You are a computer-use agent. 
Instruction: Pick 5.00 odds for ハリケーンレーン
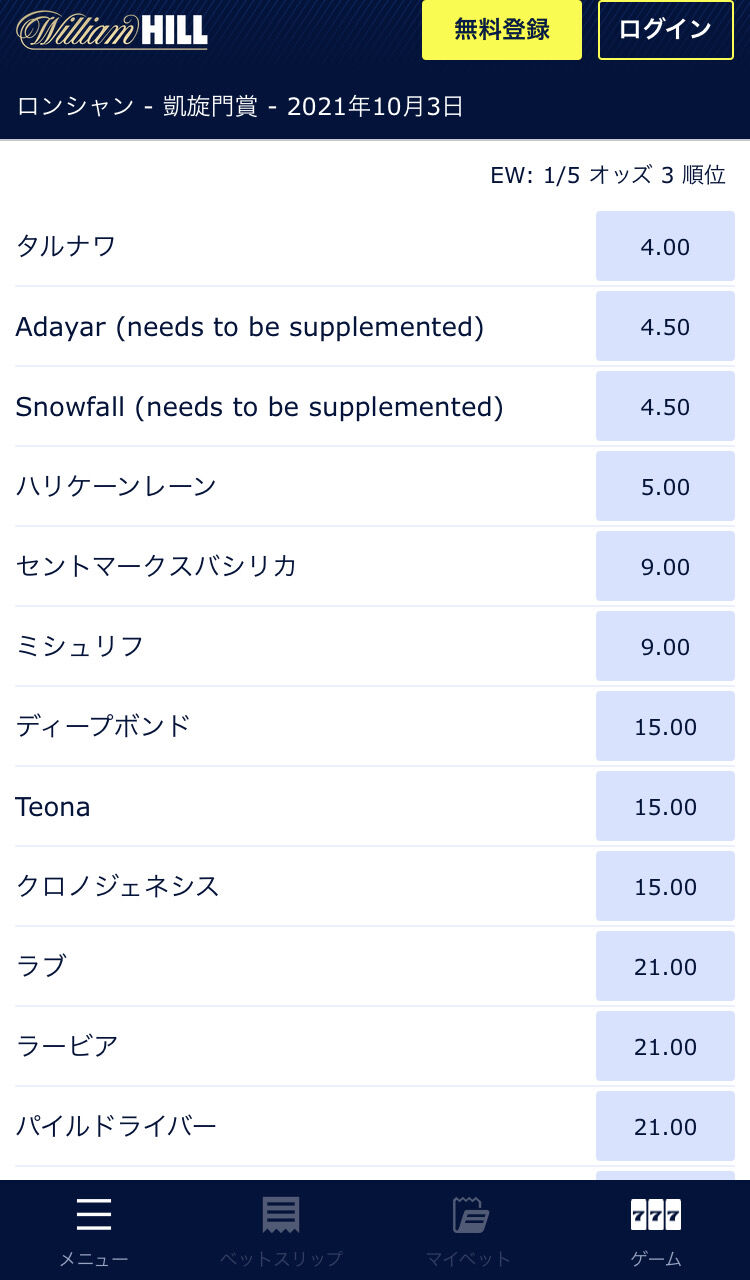point(665,486)
